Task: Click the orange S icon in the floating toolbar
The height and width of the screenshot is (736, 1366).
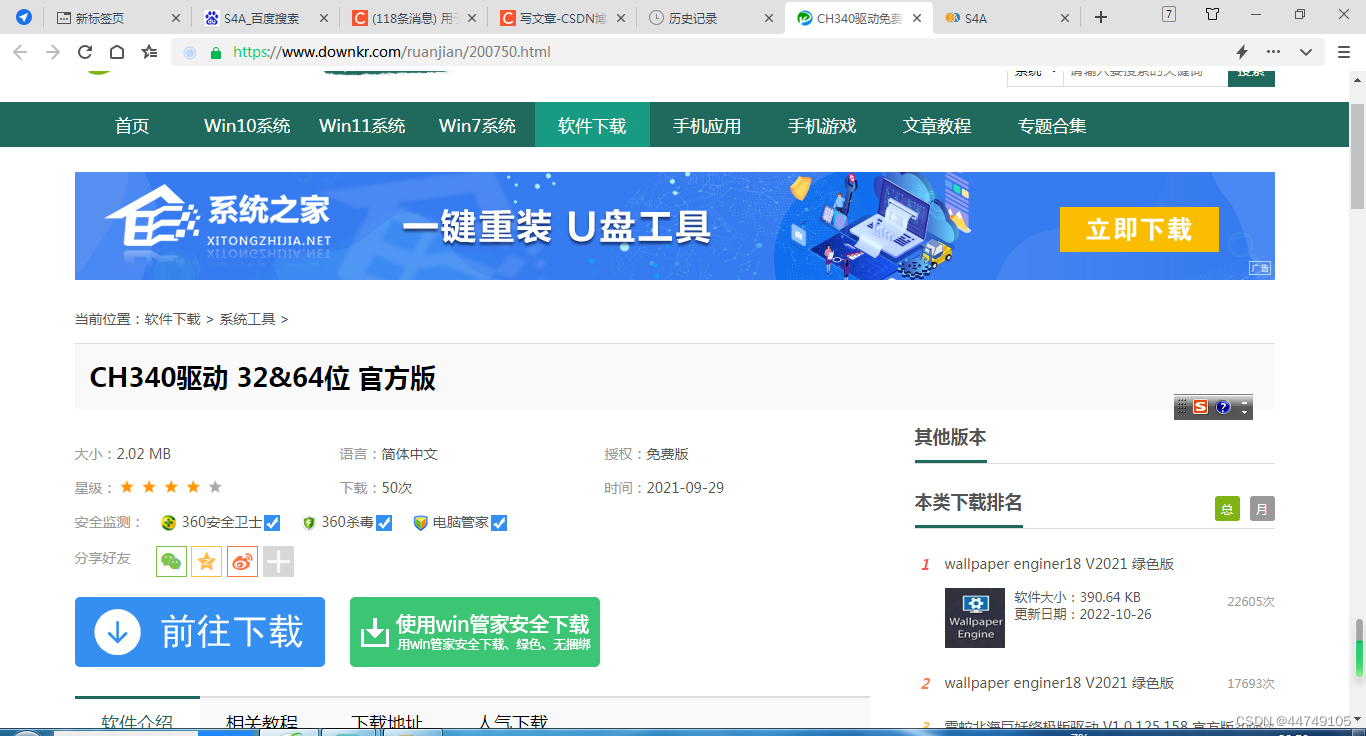Action: pos(1200,407)
